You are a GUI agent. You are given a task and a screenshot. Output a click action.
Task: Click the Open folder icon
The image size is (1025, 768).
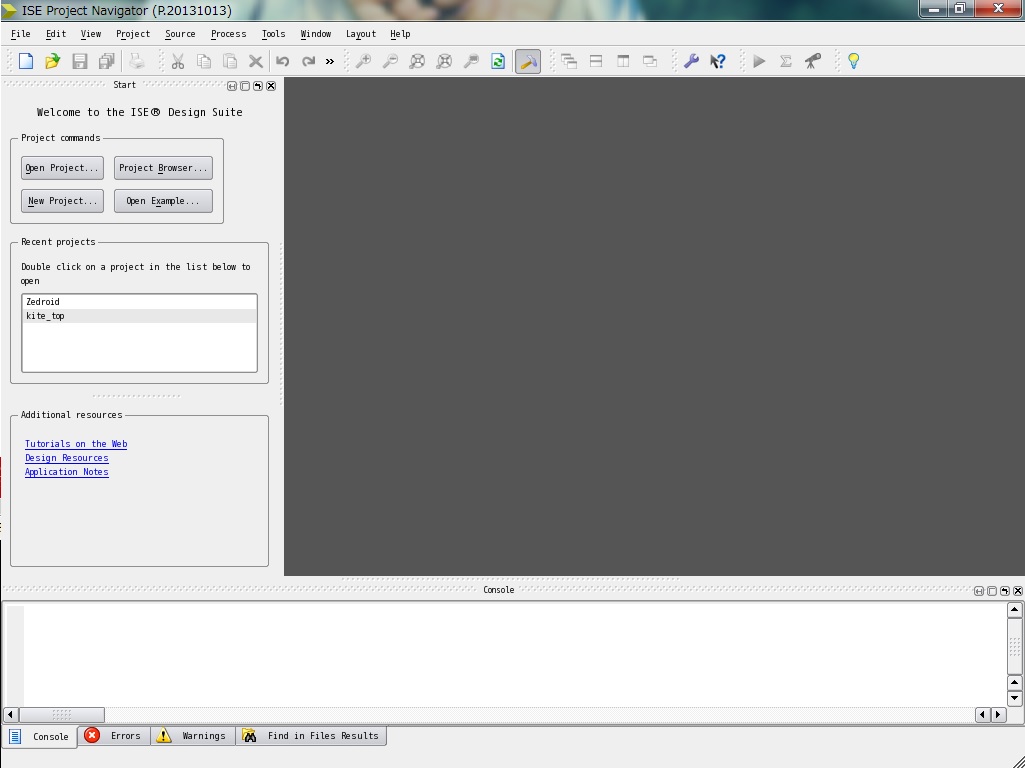pos(52,61)
